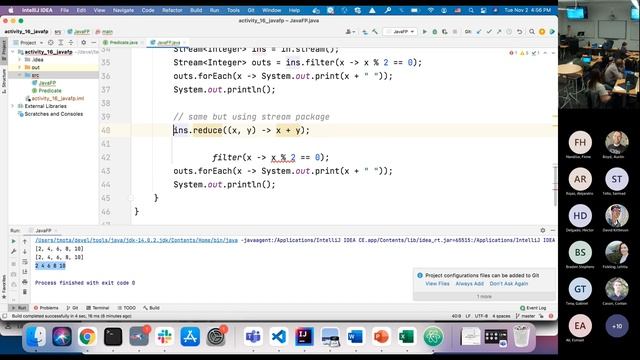Click the error and warning inspection widget
This screenshot has width=640, height=360.
525,53
